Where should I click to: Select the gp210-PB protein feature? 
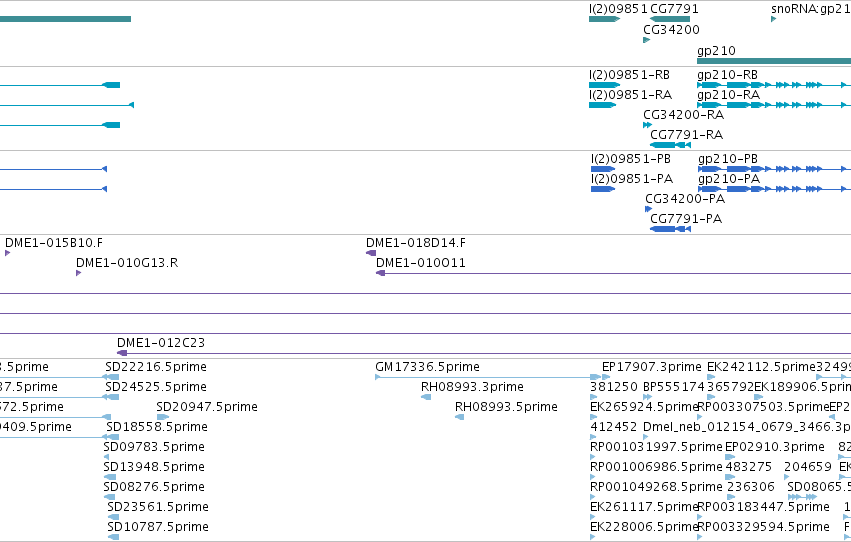point(774,169)
